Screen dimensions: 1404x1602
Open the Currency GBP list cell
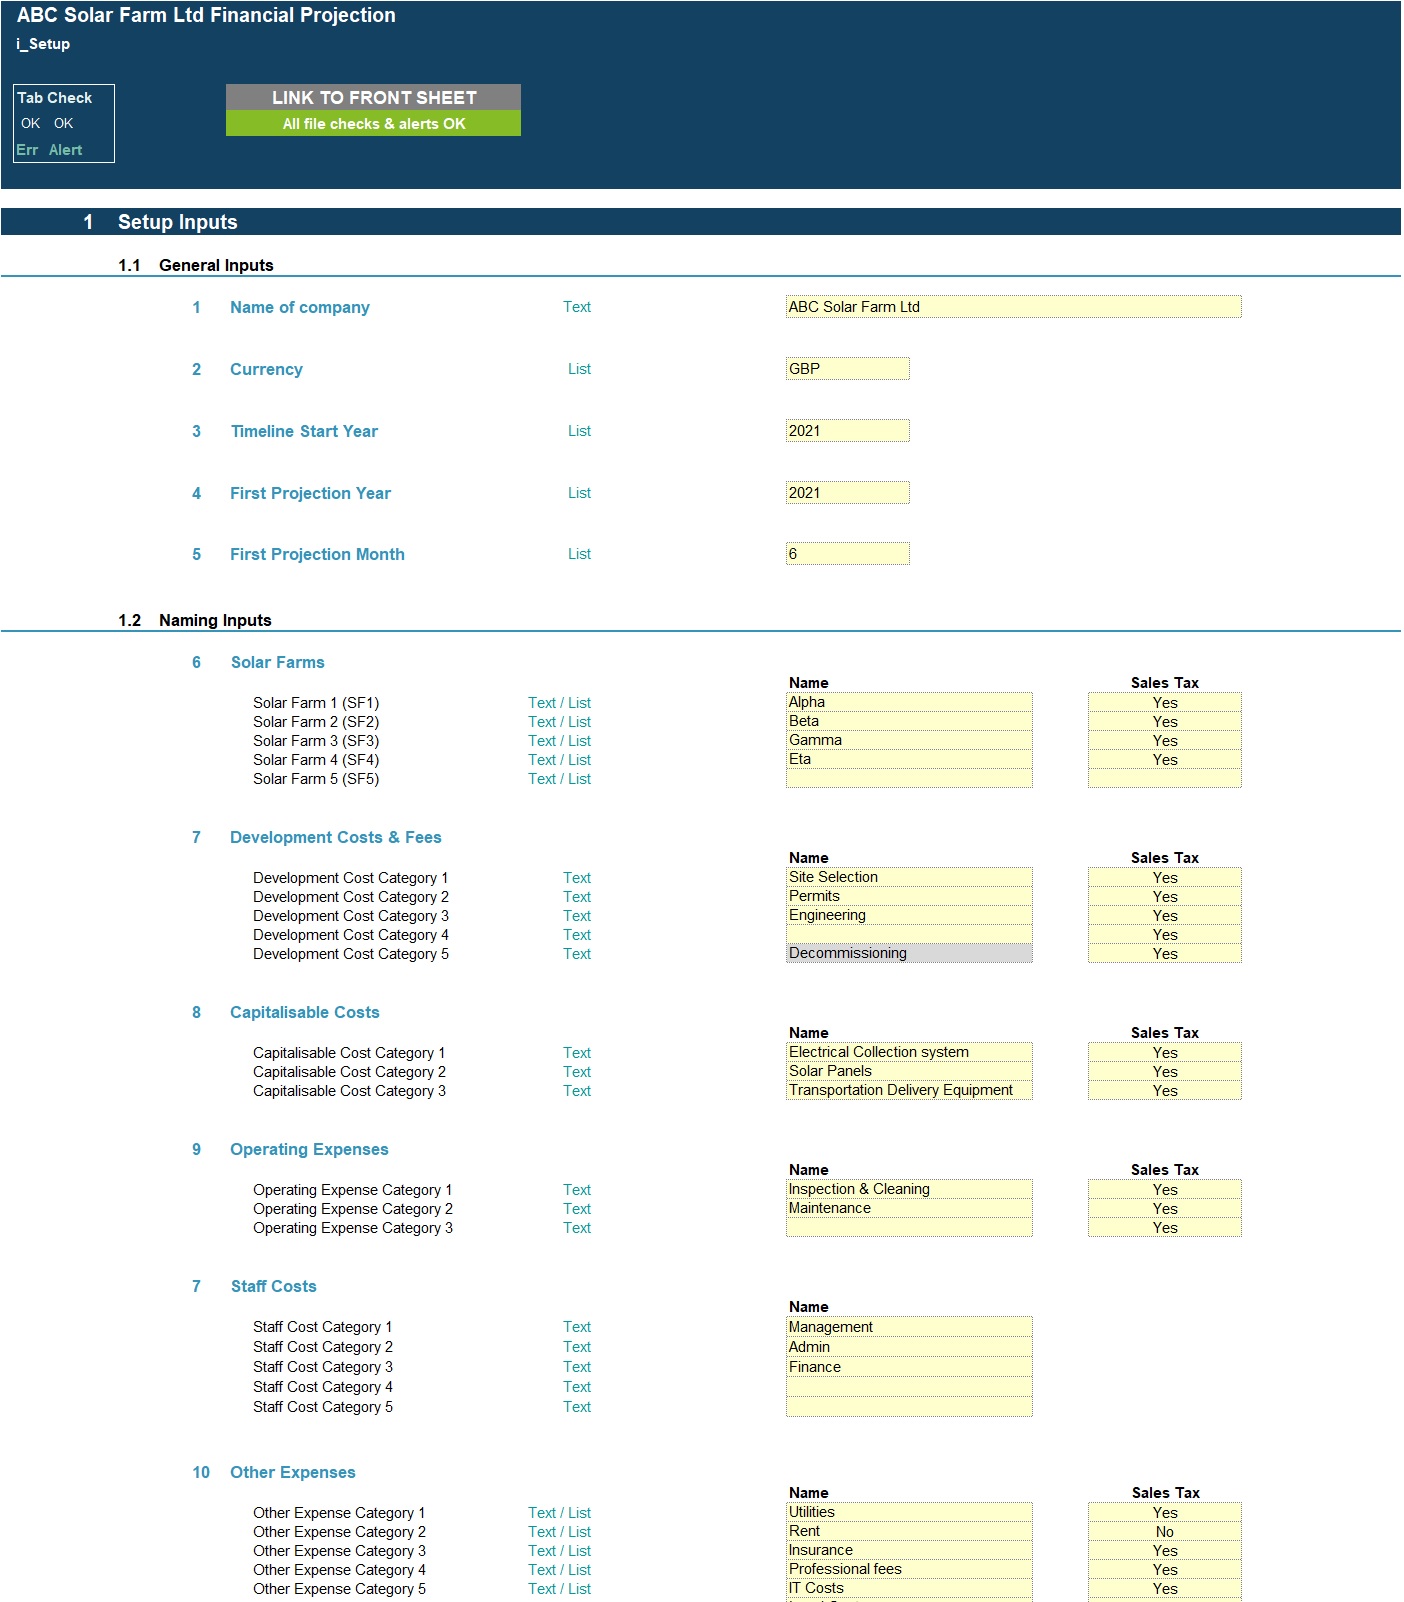[x=847, y=369]
